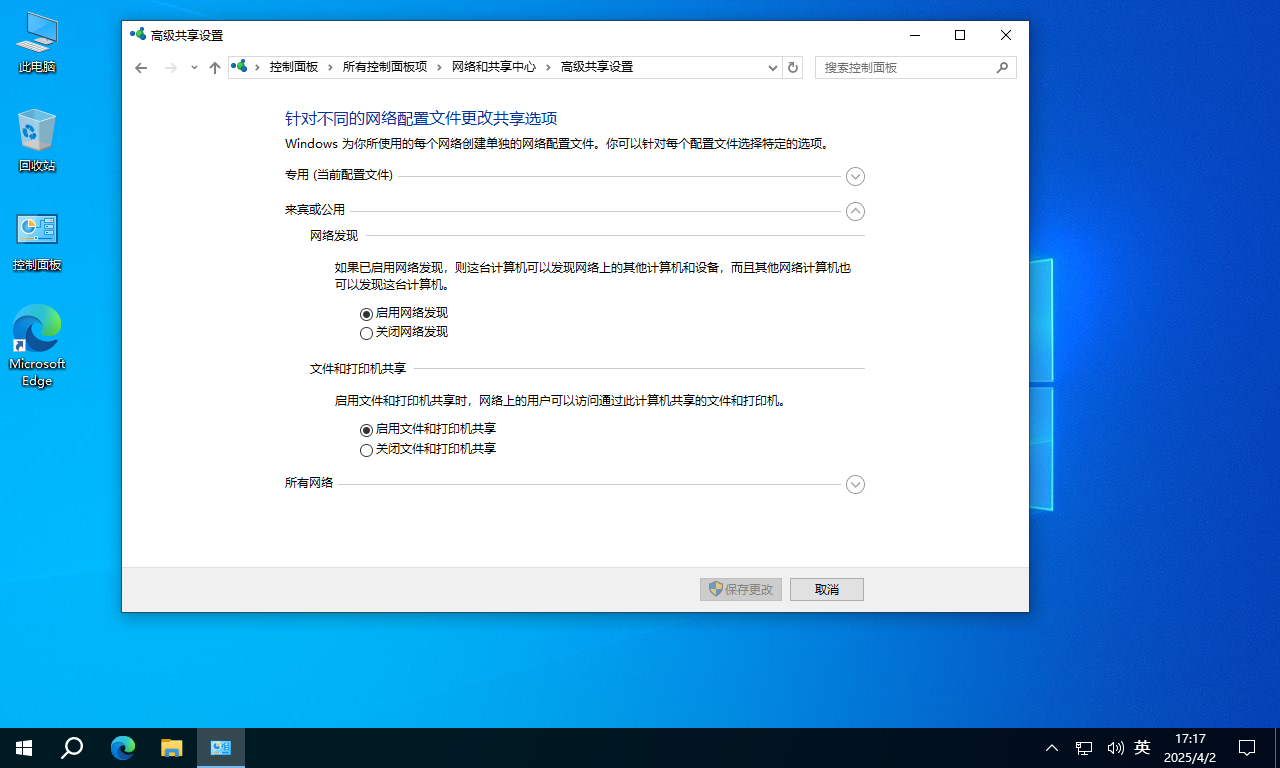Screen dimensions: 1280x768
Task: Click Control Panel taskbar button
Action: [221, 748]
